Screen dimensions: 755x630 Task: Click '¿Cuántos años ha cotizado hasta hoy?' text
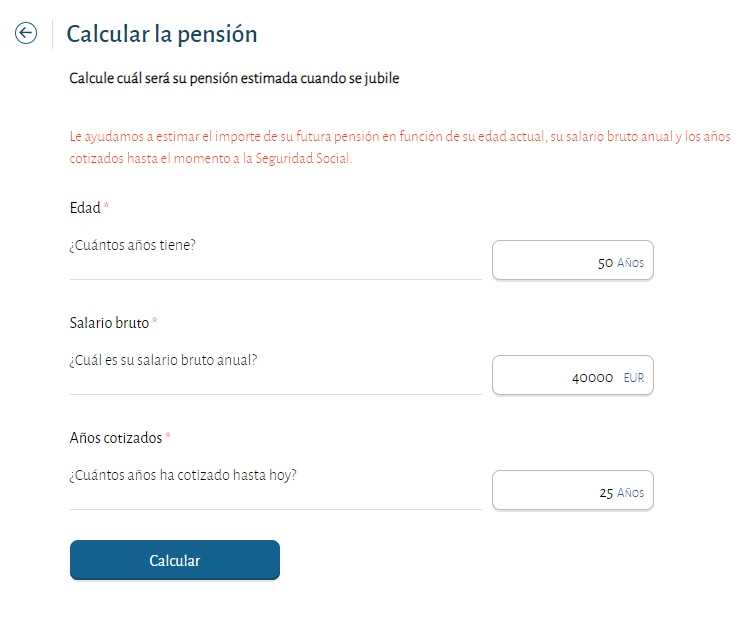point(183,473)
